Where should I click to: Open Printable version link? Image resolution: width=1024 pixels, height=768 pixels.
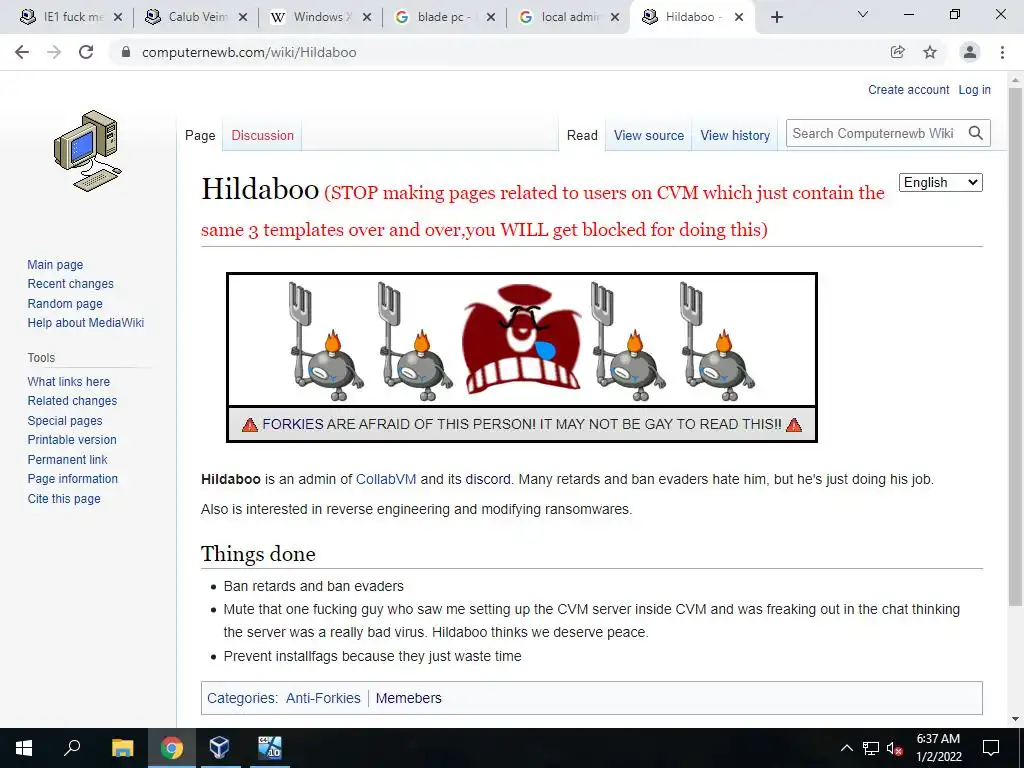pos(72,440)
